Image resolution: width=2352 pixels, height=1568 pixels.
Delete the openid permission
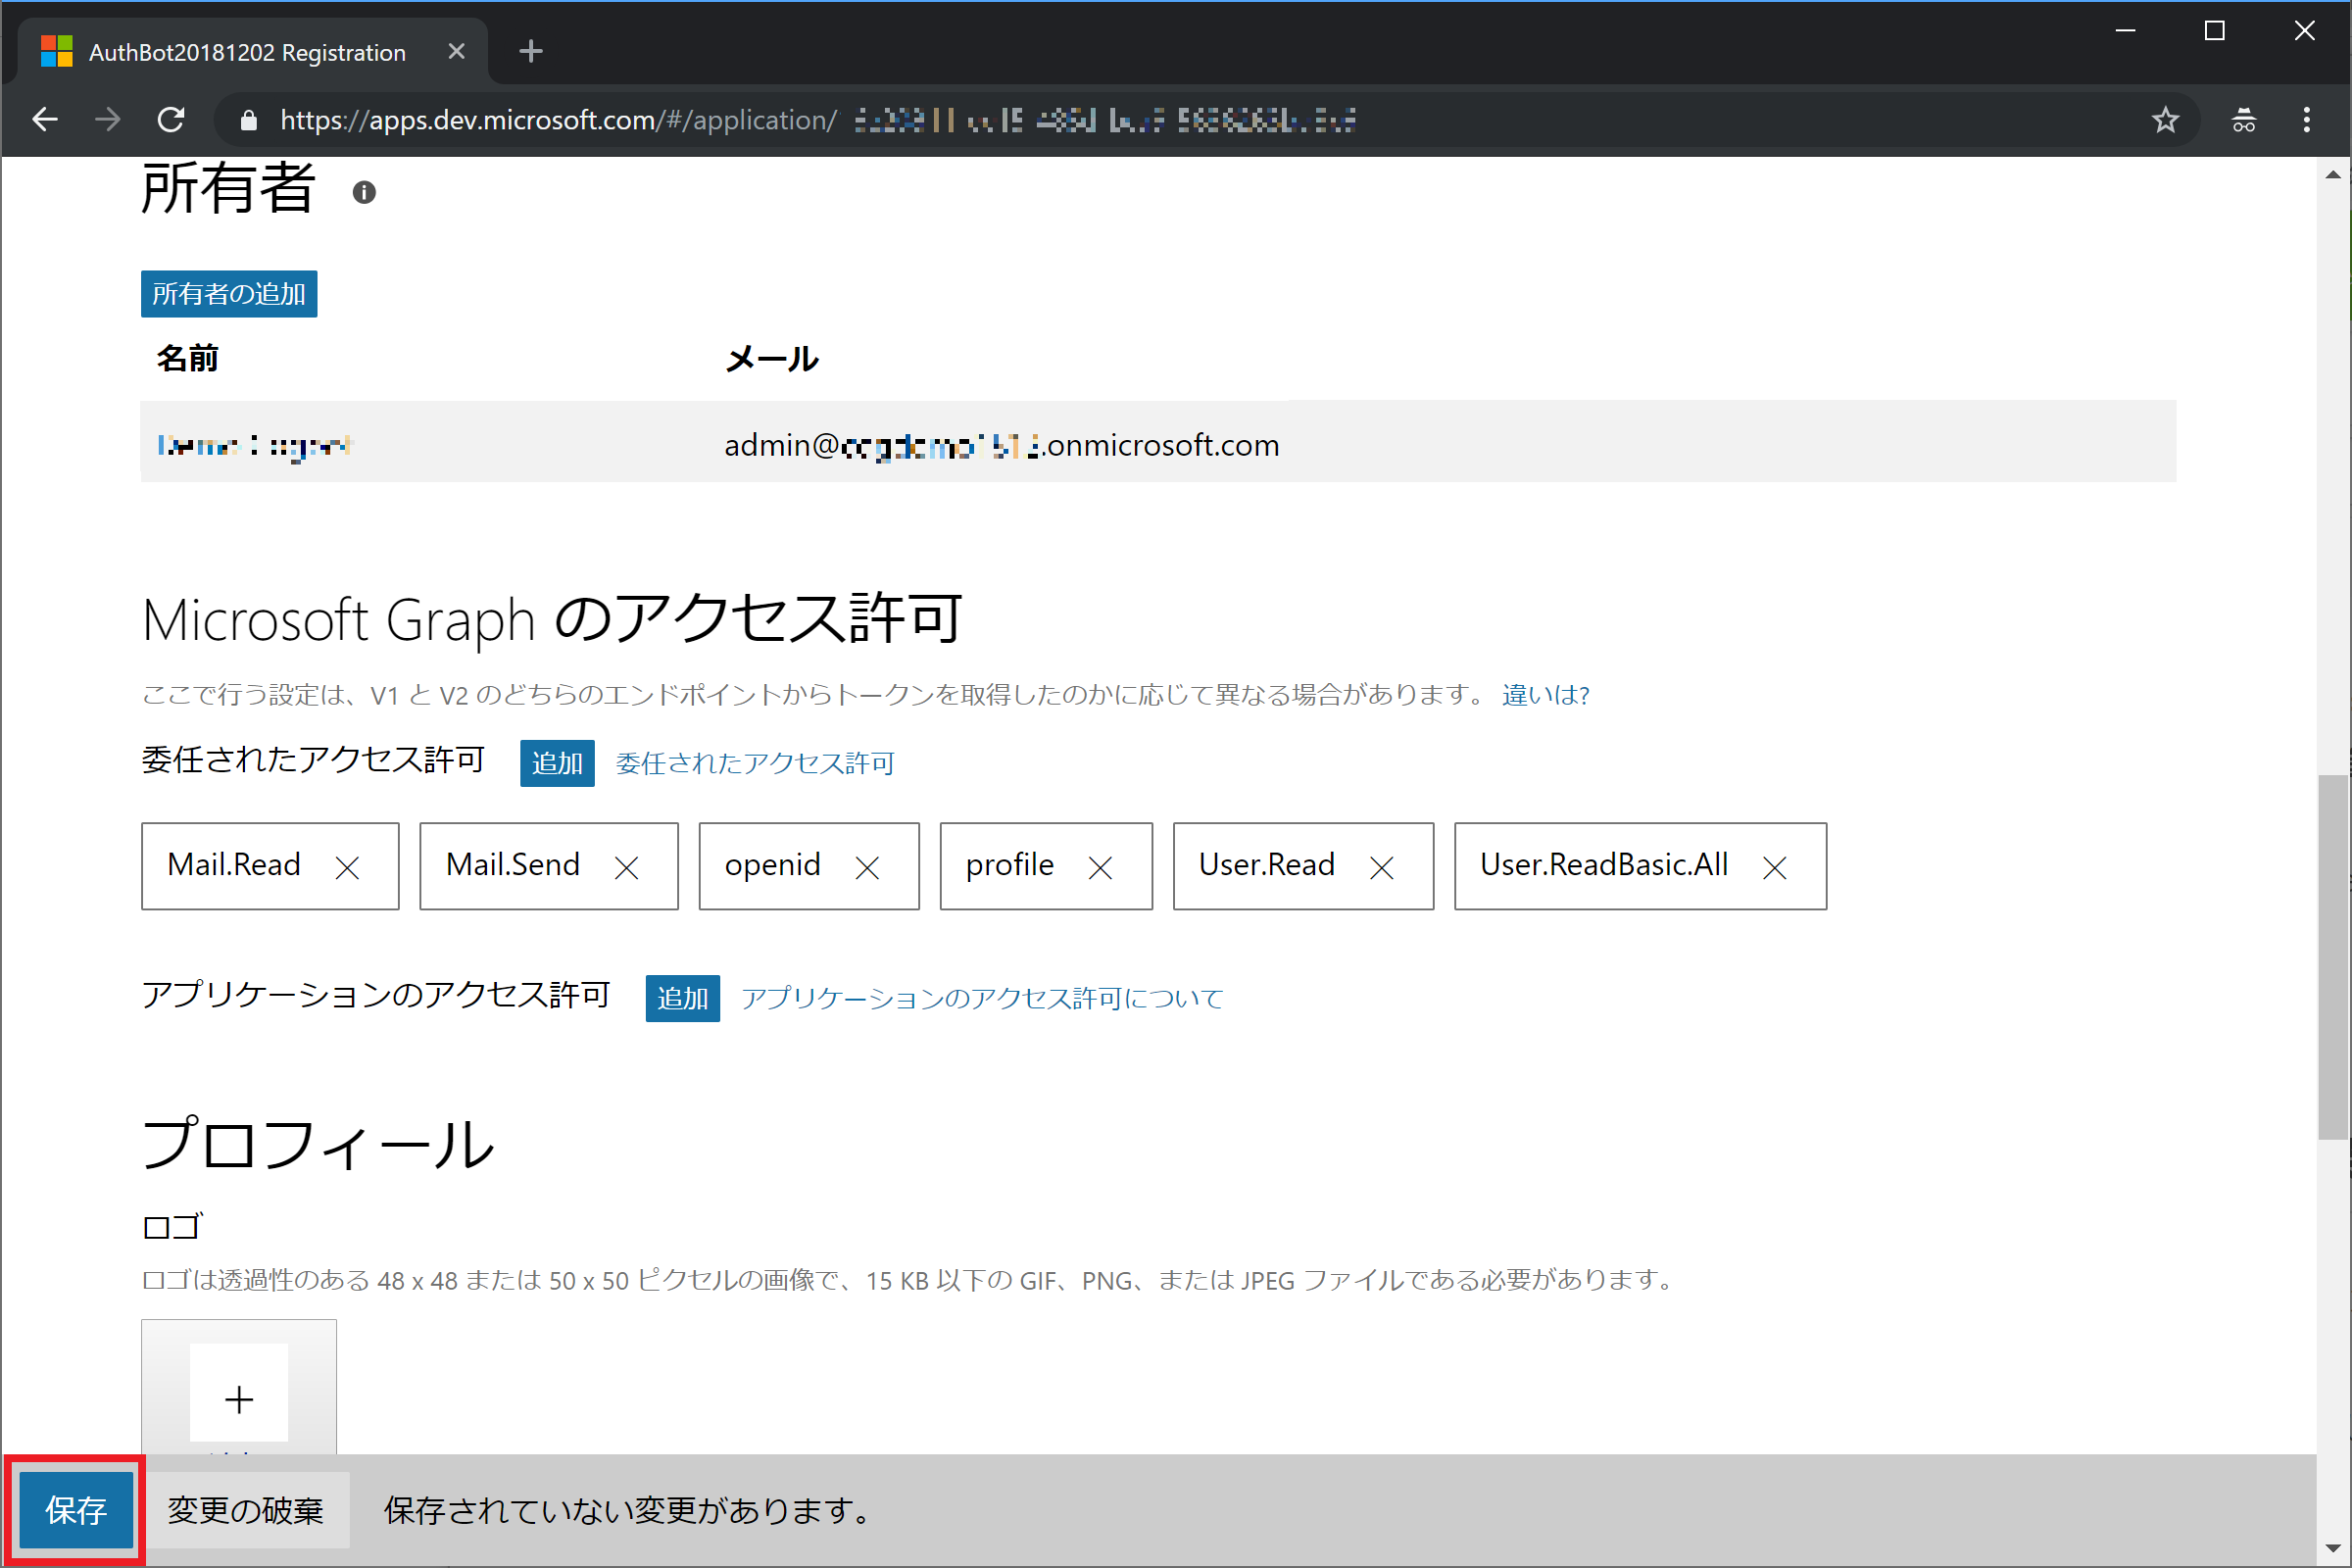(x=867, y=868)
